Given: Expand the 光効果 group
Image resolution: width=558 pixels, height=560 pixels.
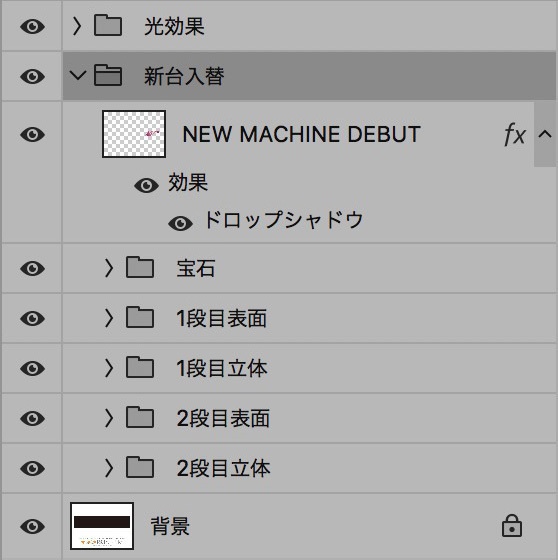Looking at the screenshot, I should 77,26.
